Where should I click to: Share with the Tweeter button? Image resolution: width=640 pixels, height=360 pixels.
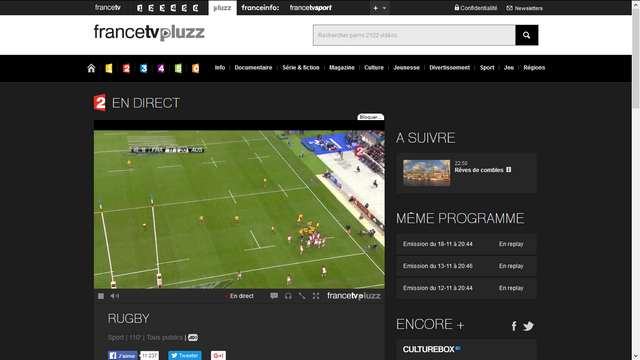[185, 356]
